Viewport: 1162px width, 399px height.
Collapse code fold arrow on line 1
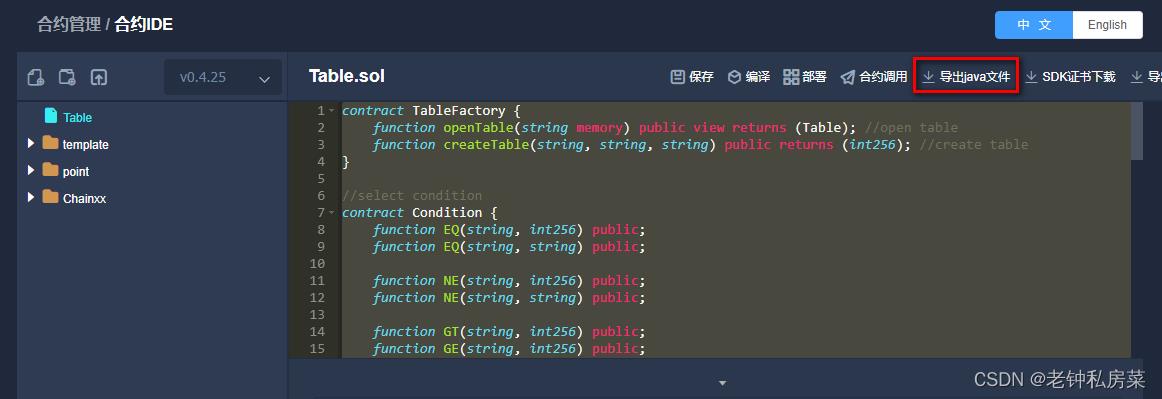pyautogui.click(x=331, y=111)
